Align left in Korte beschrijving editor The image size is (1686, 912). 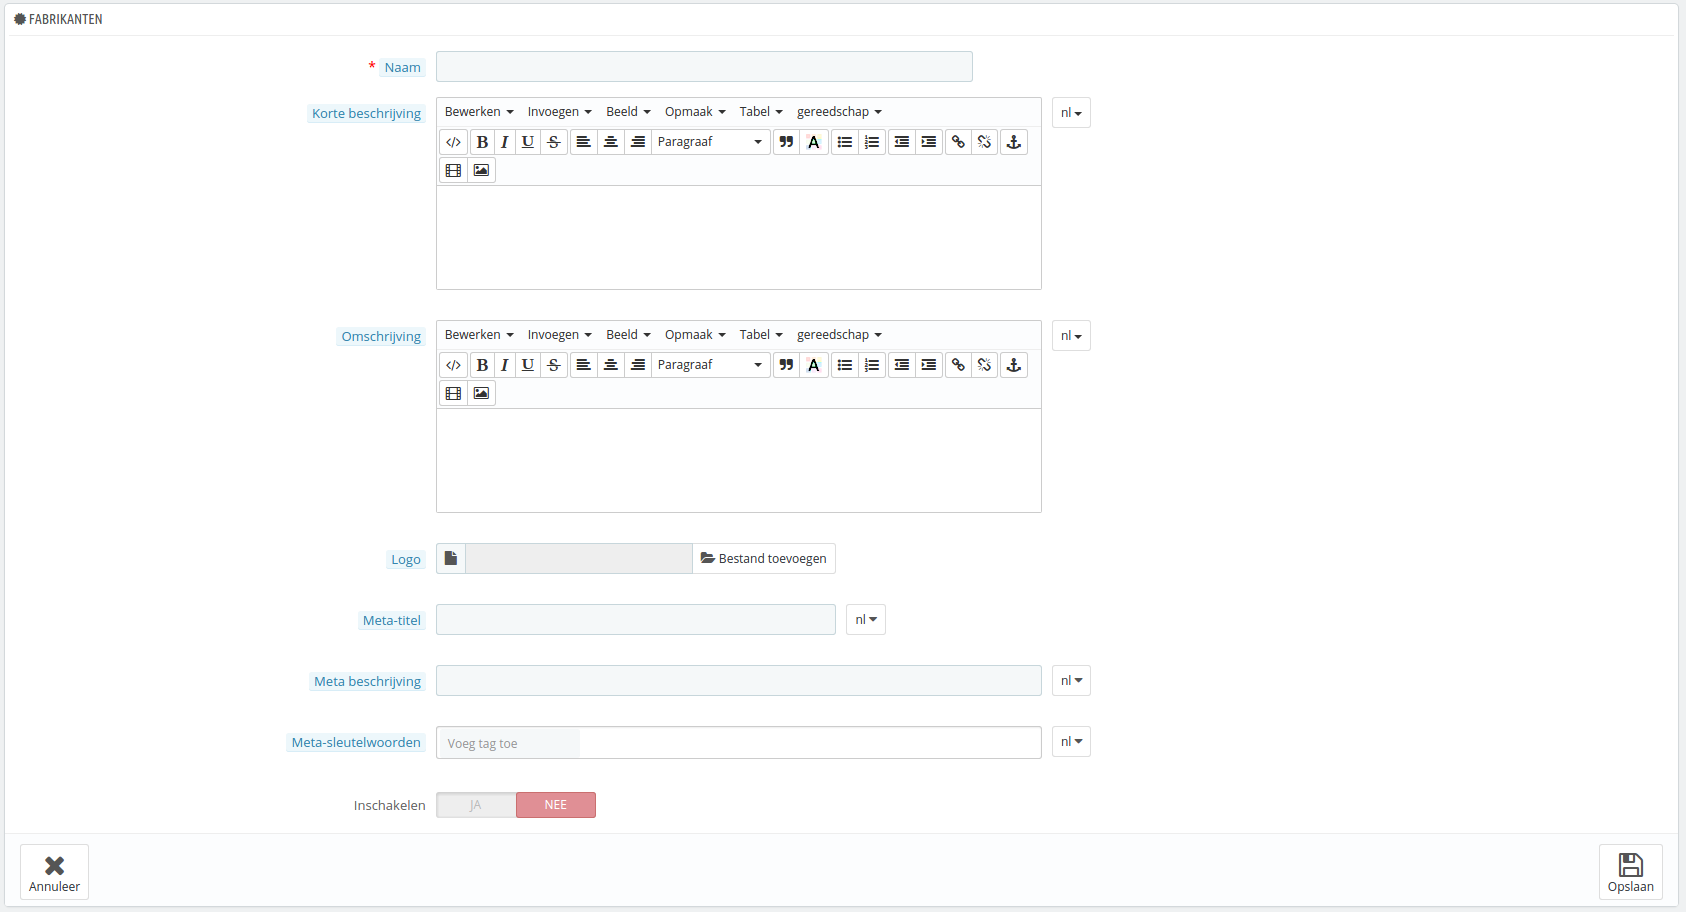[x=583, y=142]
